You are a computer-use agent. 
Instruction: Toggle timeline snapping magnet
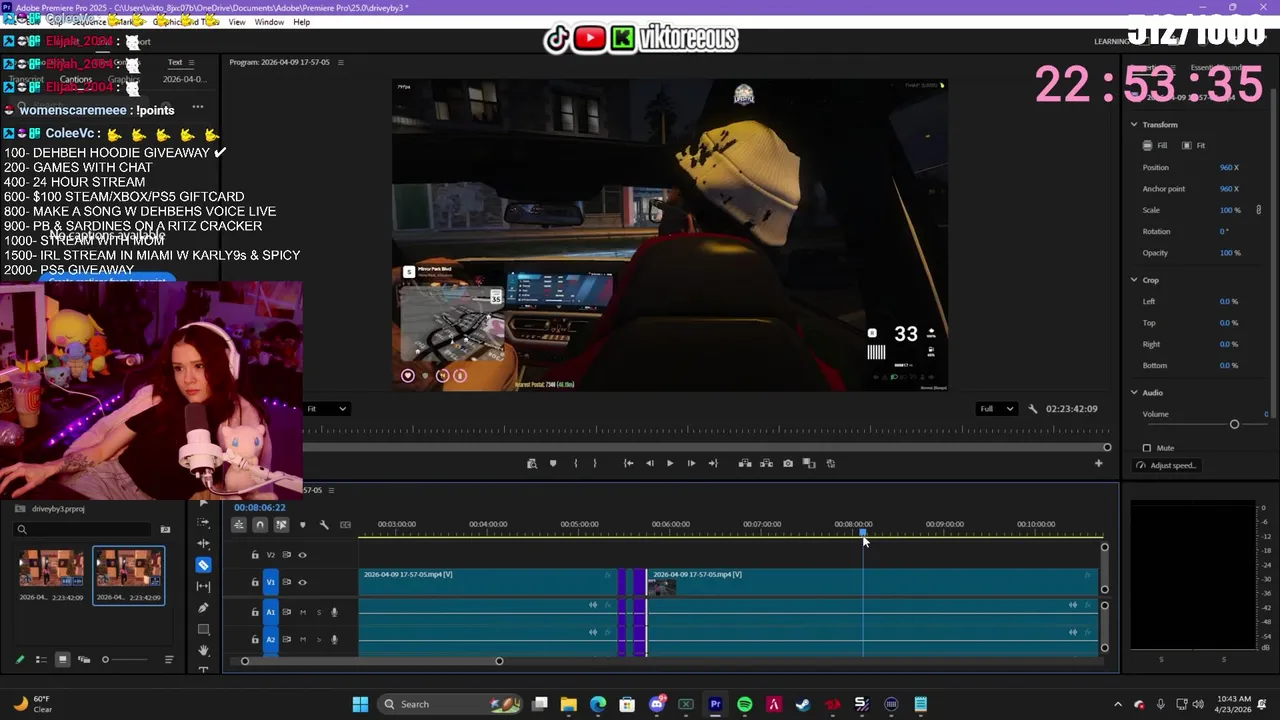pyautogui.click(x=260, y=525)
